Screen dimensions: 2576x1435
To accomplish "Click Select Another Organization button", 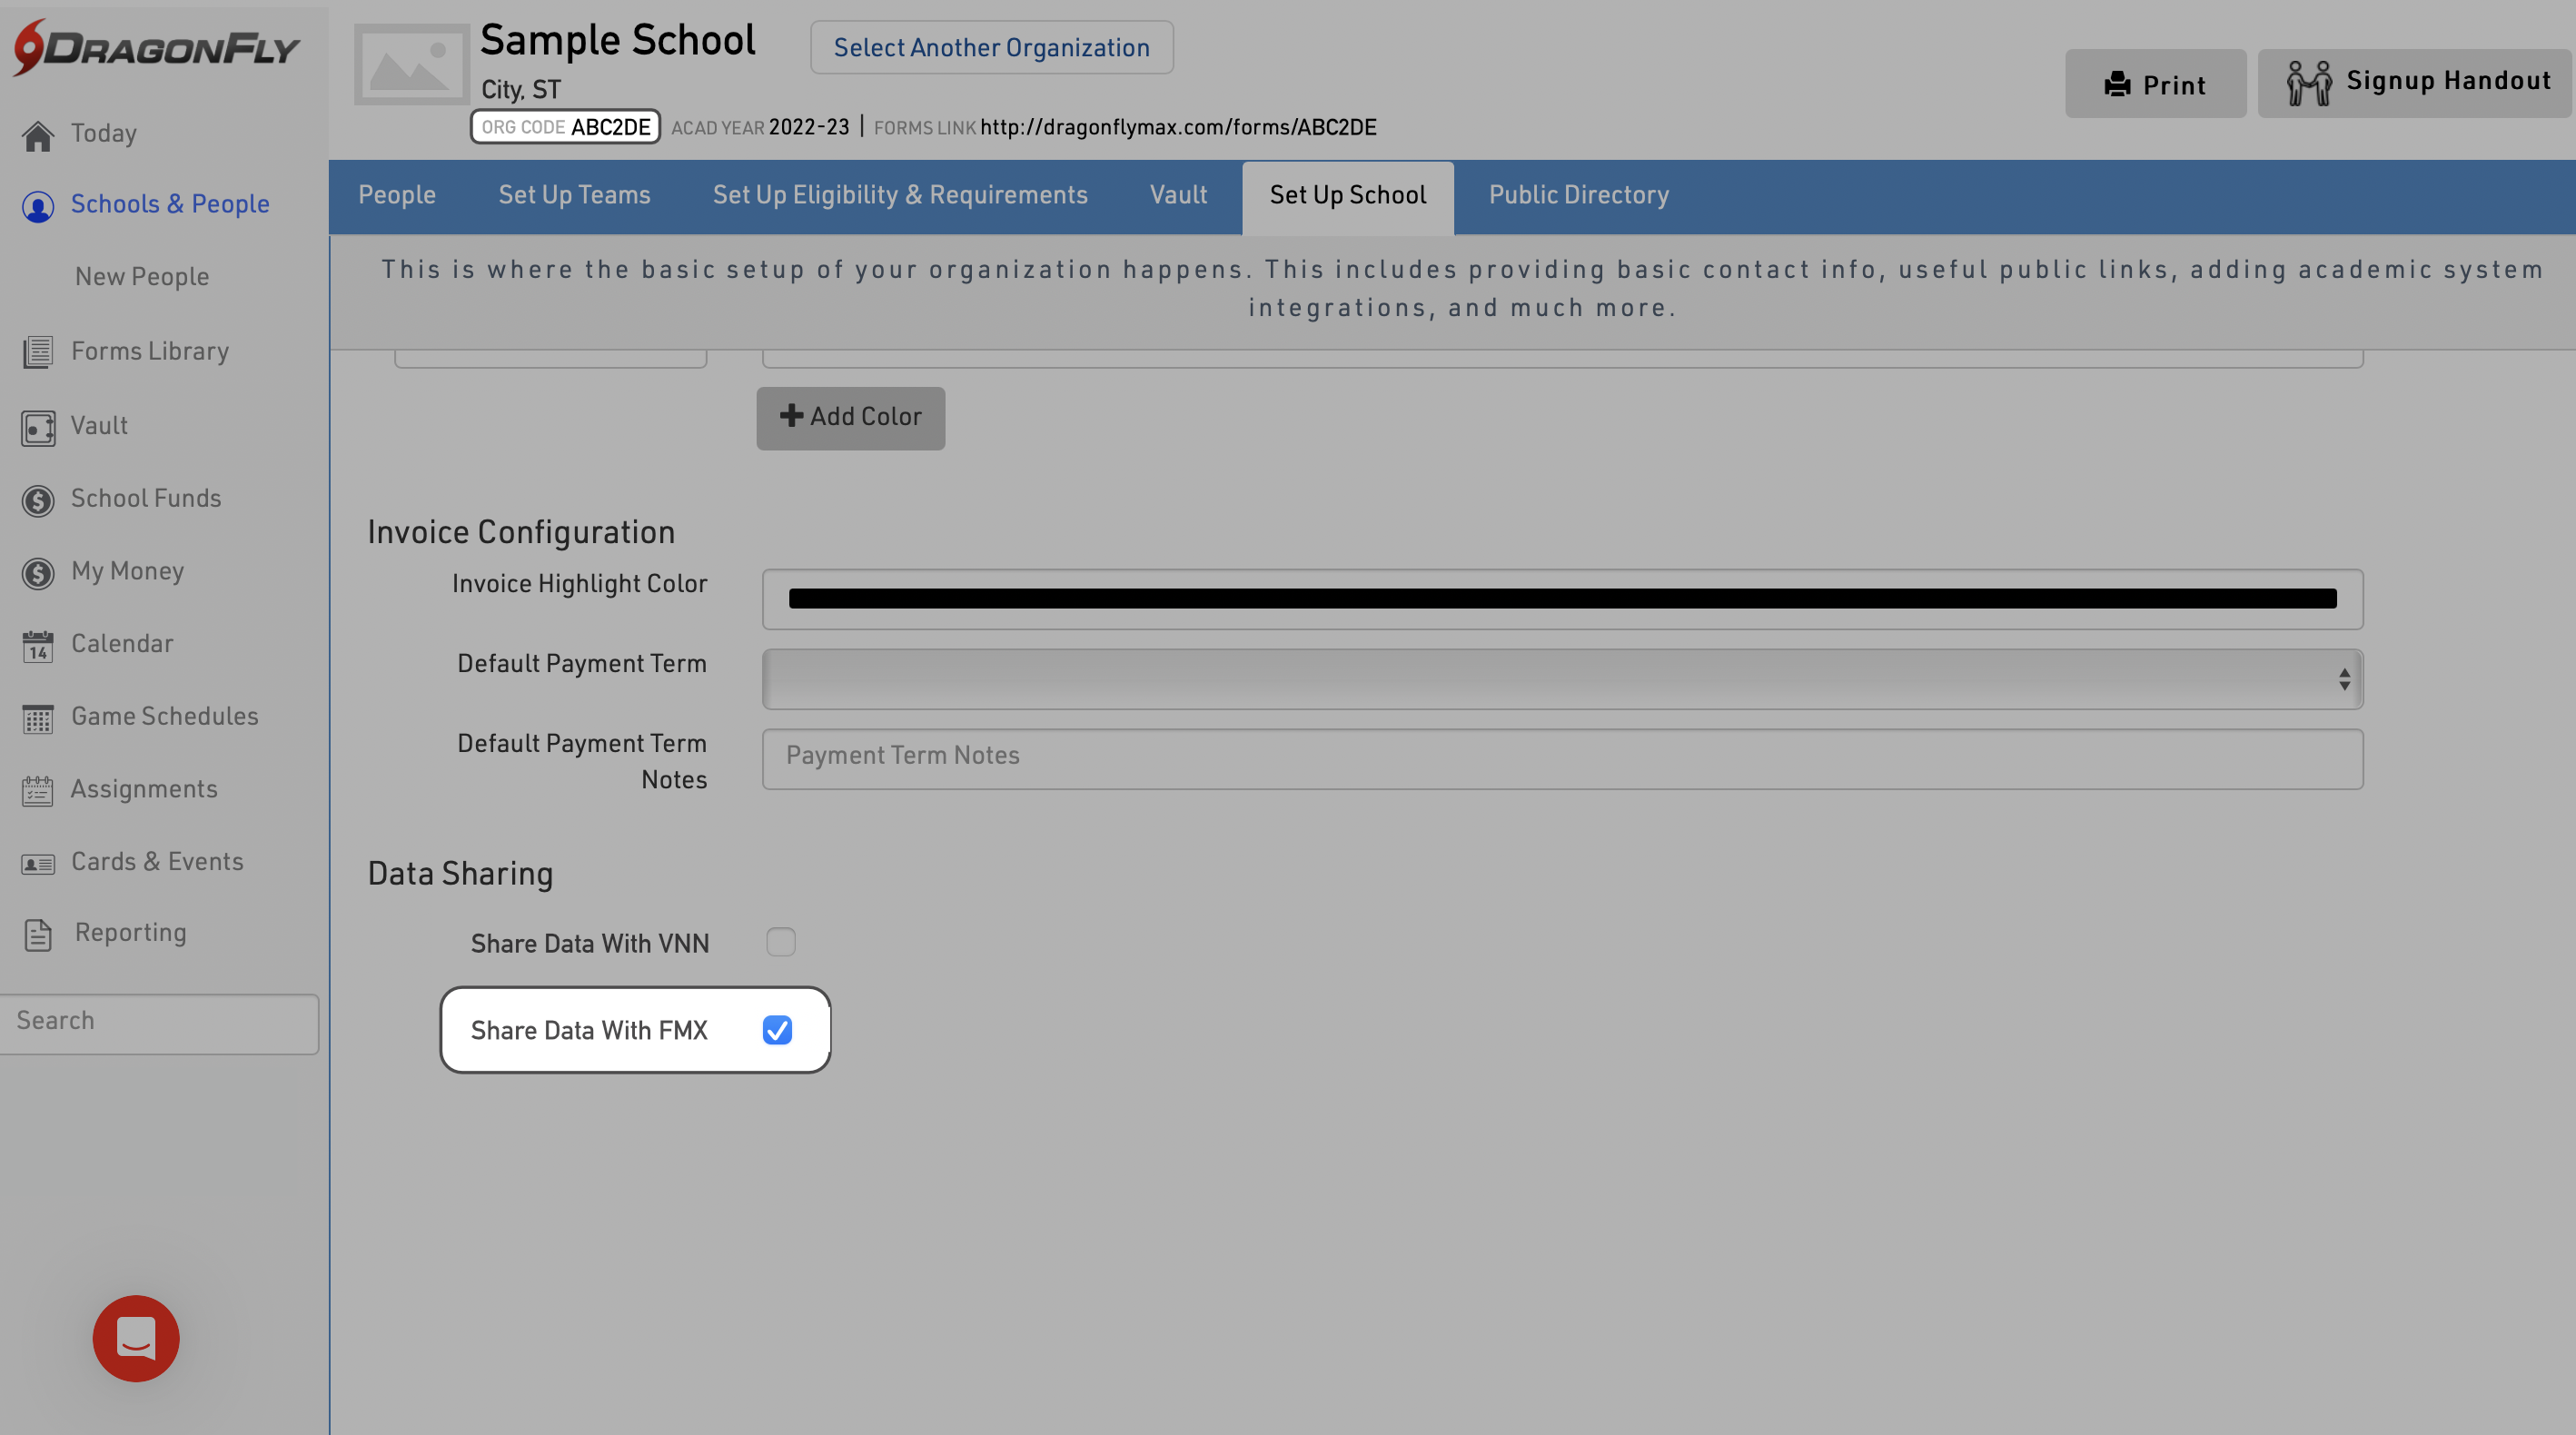I will (991, 47).
